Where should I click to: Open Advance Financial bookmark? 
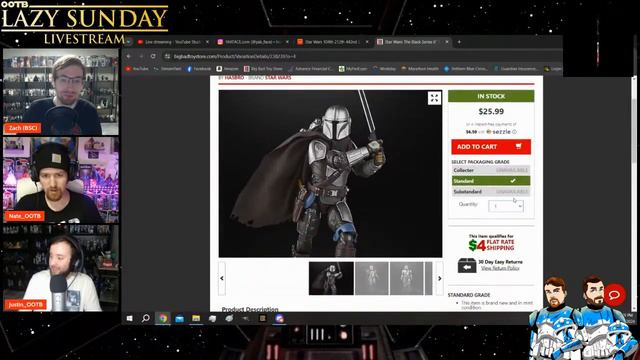(311, 69)
